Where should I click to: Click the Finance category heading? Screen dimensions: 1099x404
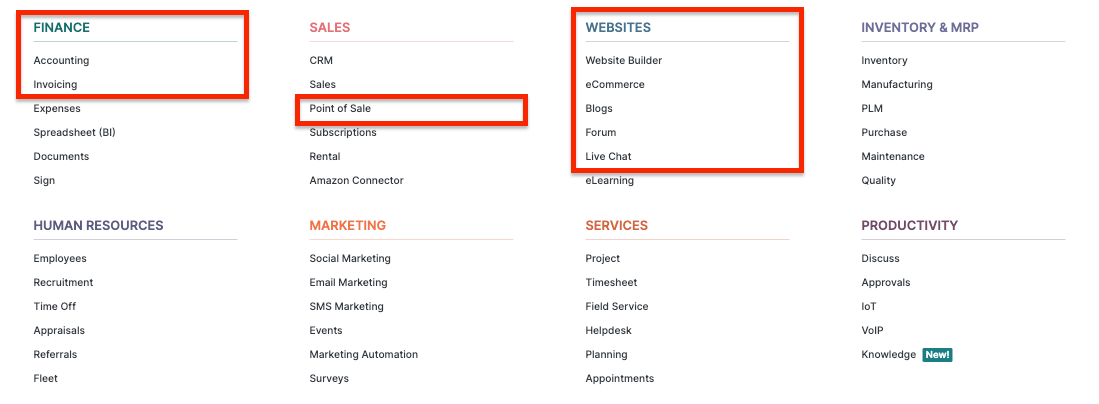click(x=62, y=28)
